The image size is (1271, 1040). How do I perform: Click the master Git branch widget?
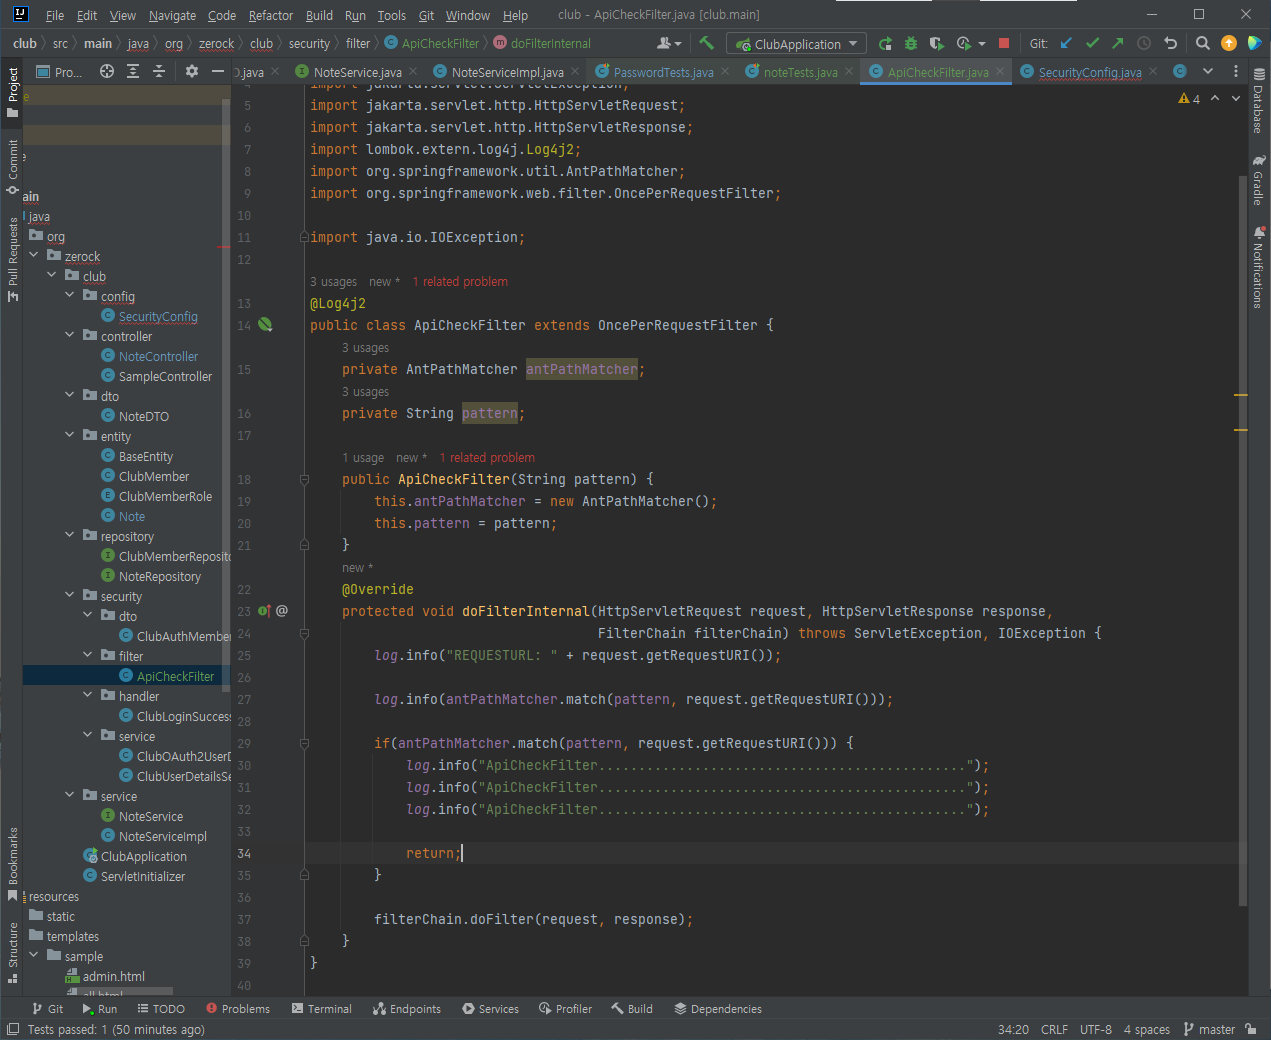[x=1209, y=1029]
